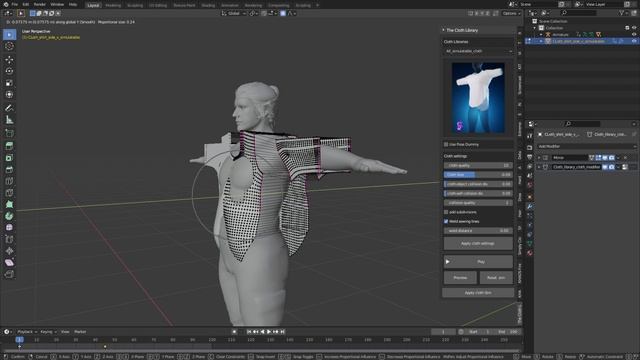Select the Scale tool

[x=9, y=83]
